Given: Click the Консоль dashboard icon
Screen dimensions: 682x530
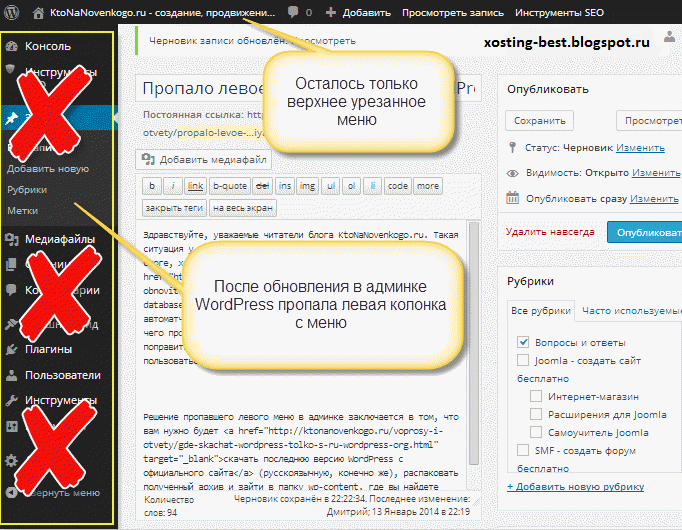Looking at the screenshot, I should point(12,46).
